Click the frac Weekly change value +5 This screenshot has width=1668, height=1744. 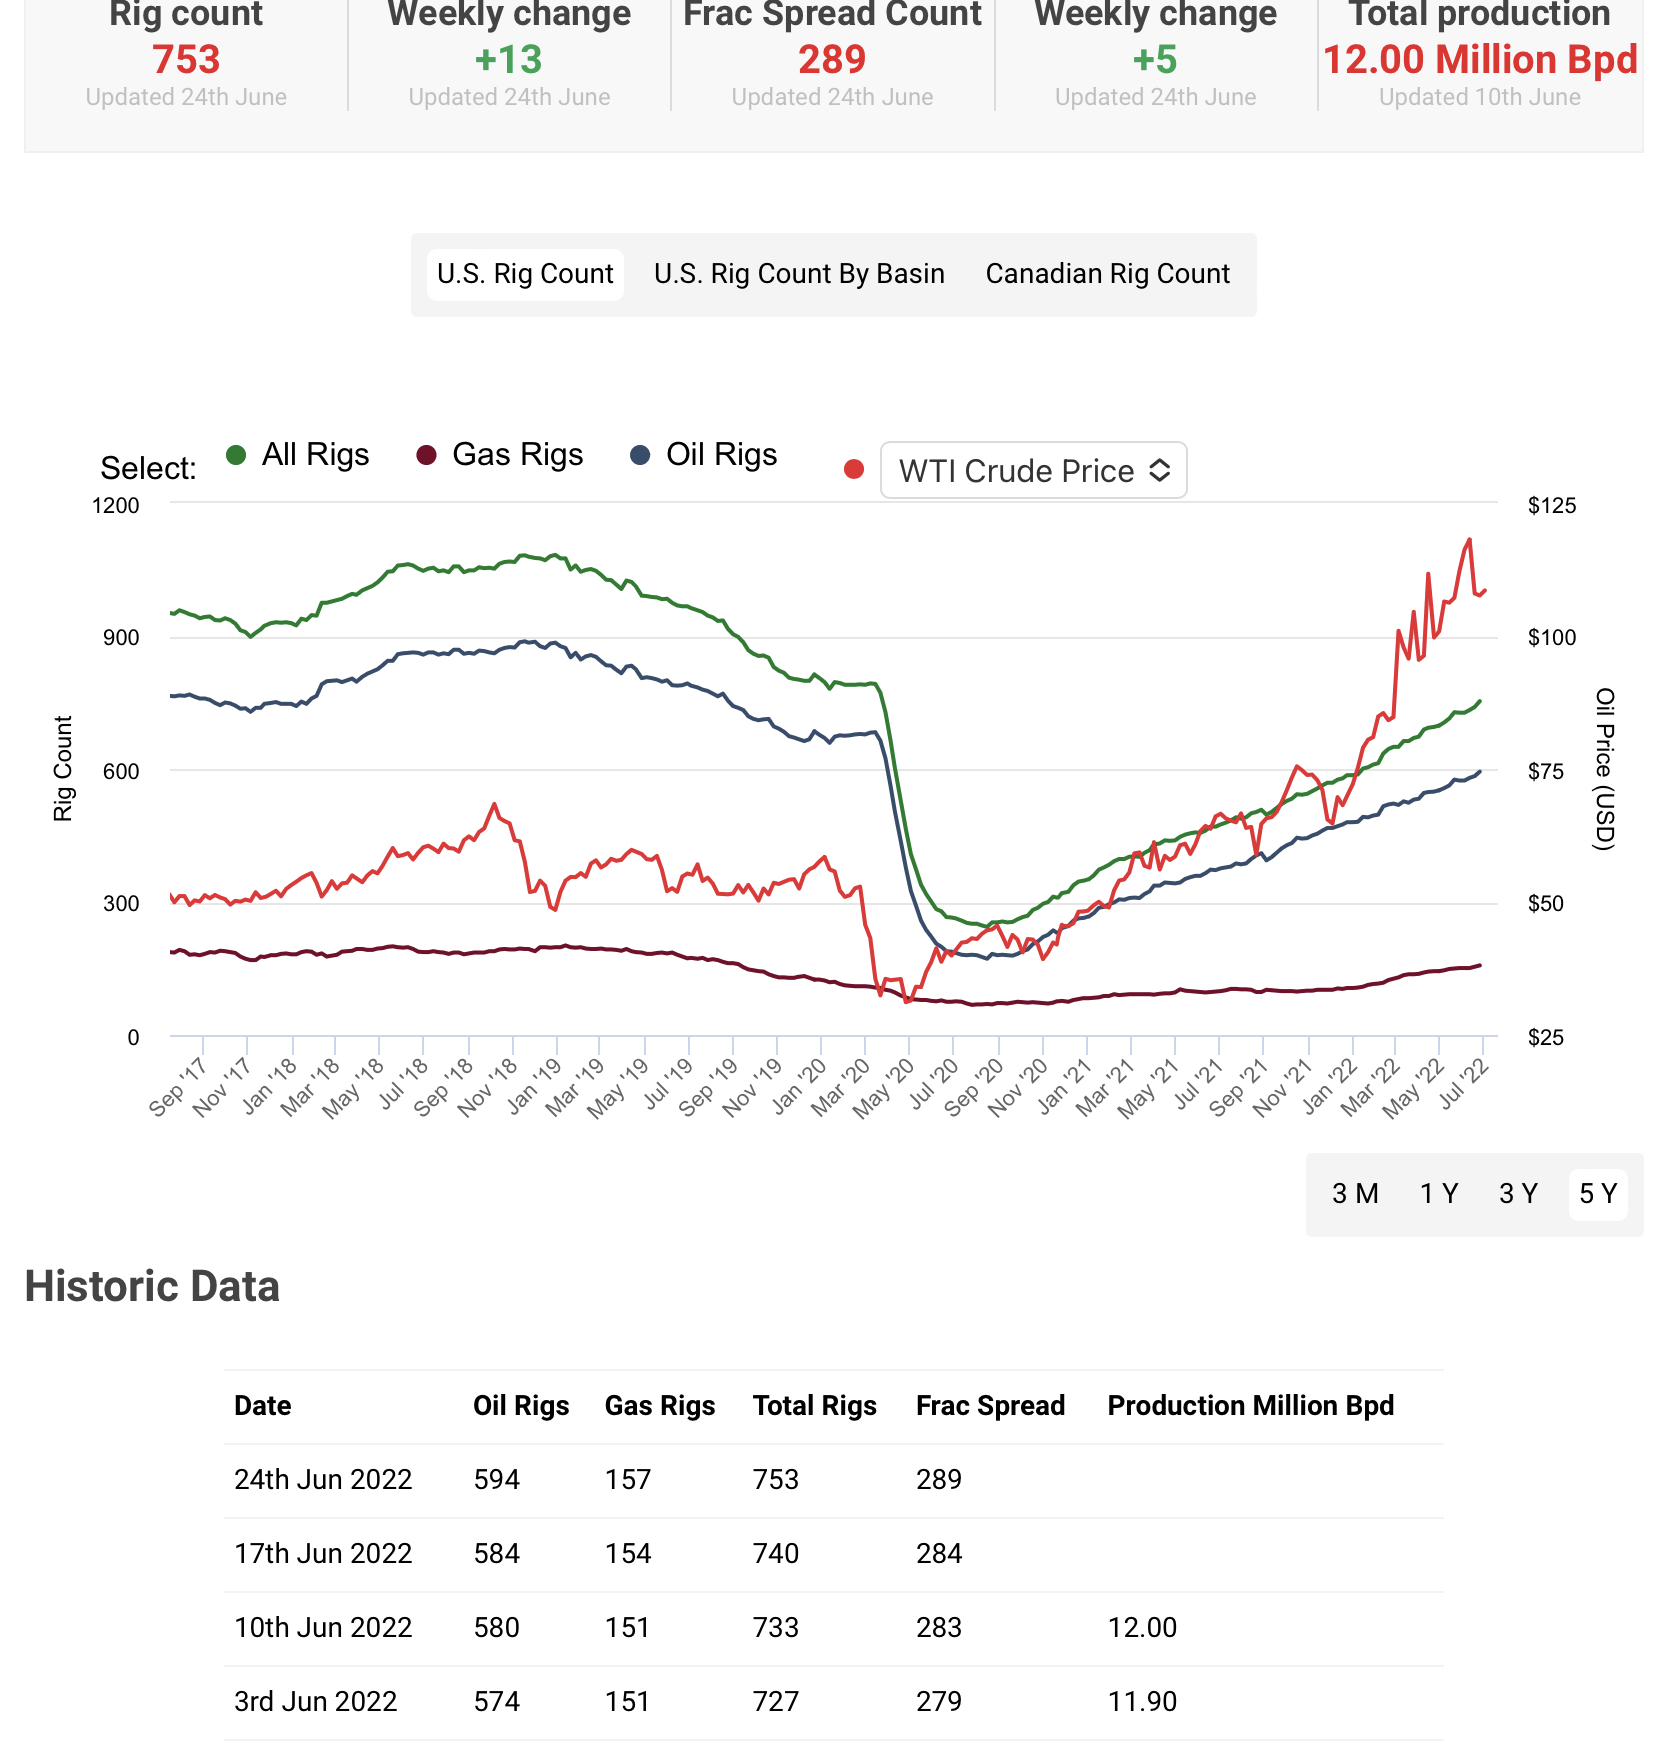click(1155, 60)
